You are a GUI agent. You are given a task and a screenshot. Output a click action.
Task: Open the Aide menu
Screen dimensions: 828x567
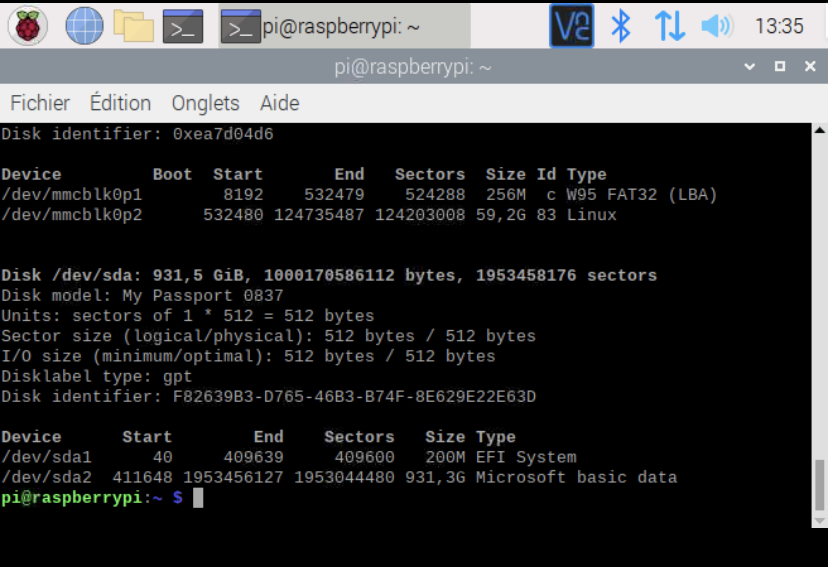(x=280, y=103)
